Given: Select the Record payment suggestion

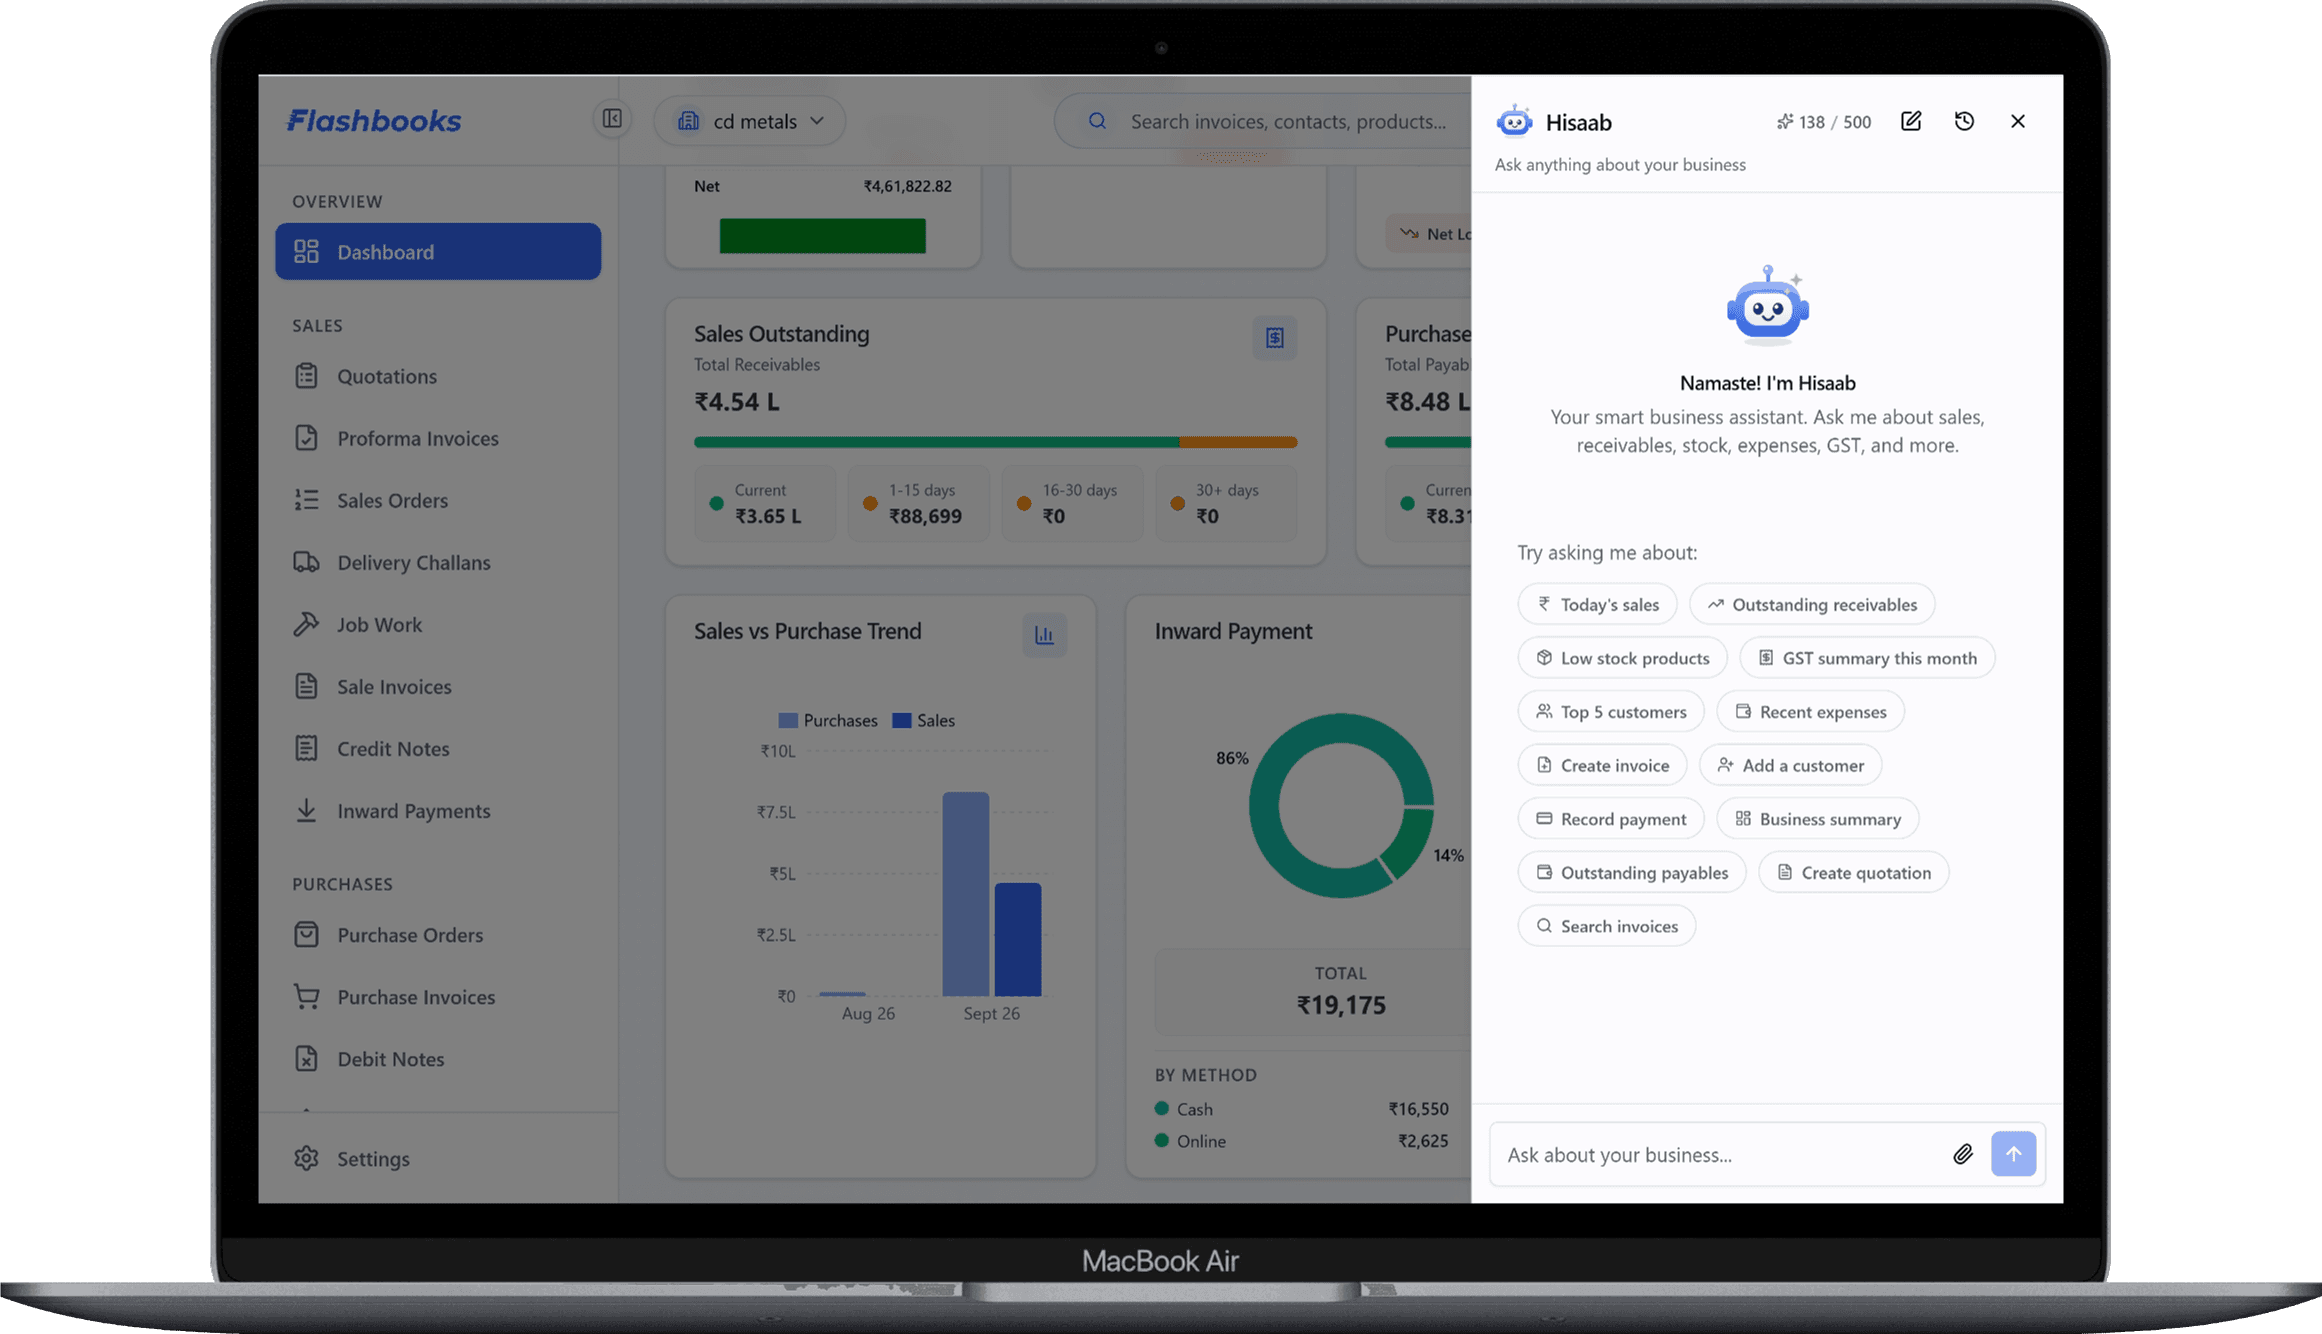Looking at the screenshot, I should click(x=1611, y=819).
